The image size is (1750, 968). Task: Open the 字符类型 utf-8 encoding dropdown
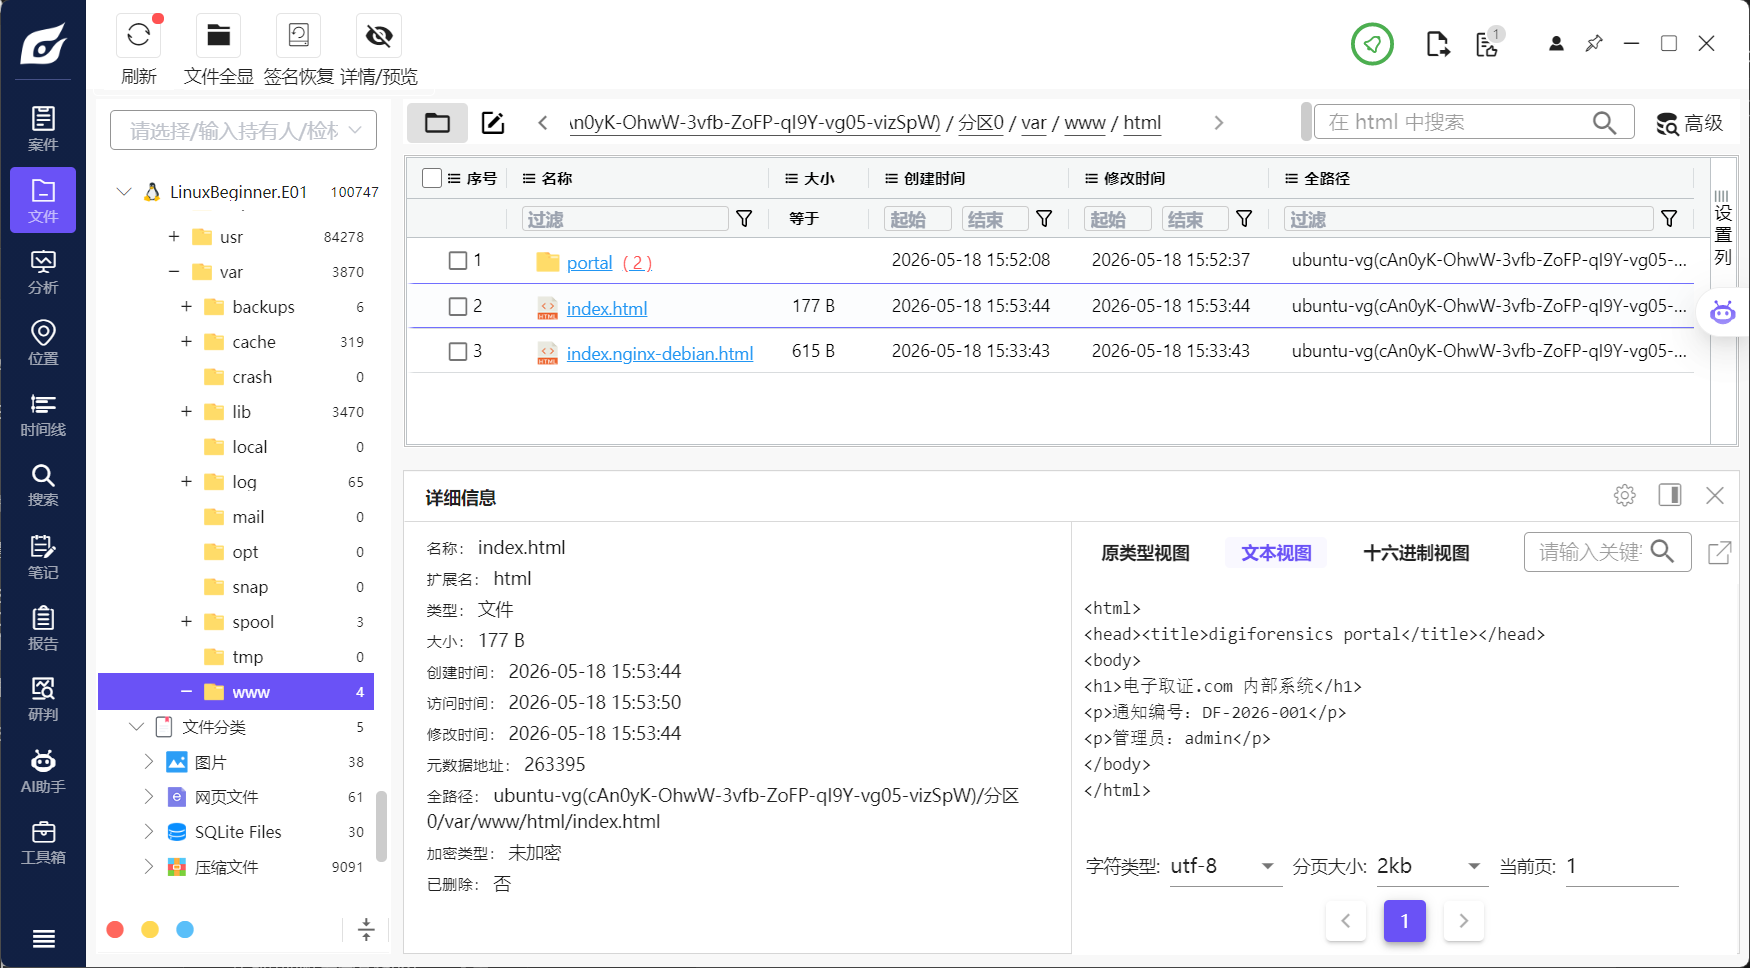(1226, 866)
